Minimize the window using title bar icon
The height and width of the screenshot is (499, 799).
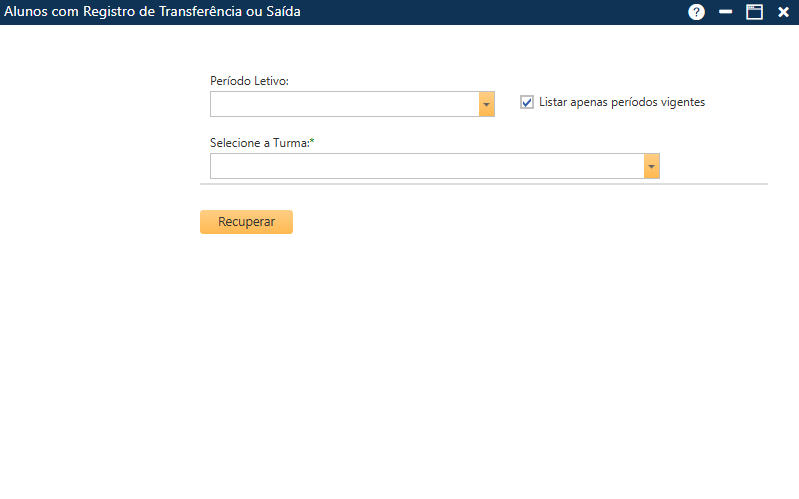click(x=726, y=12)
